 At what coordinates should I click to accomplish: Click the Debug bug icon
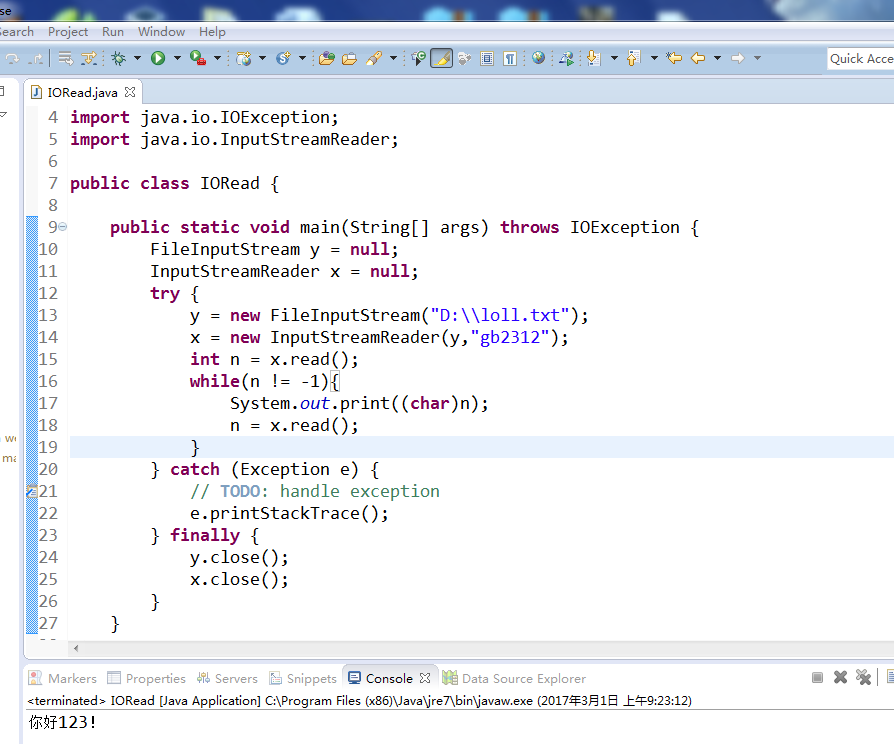tap(119, 58)
